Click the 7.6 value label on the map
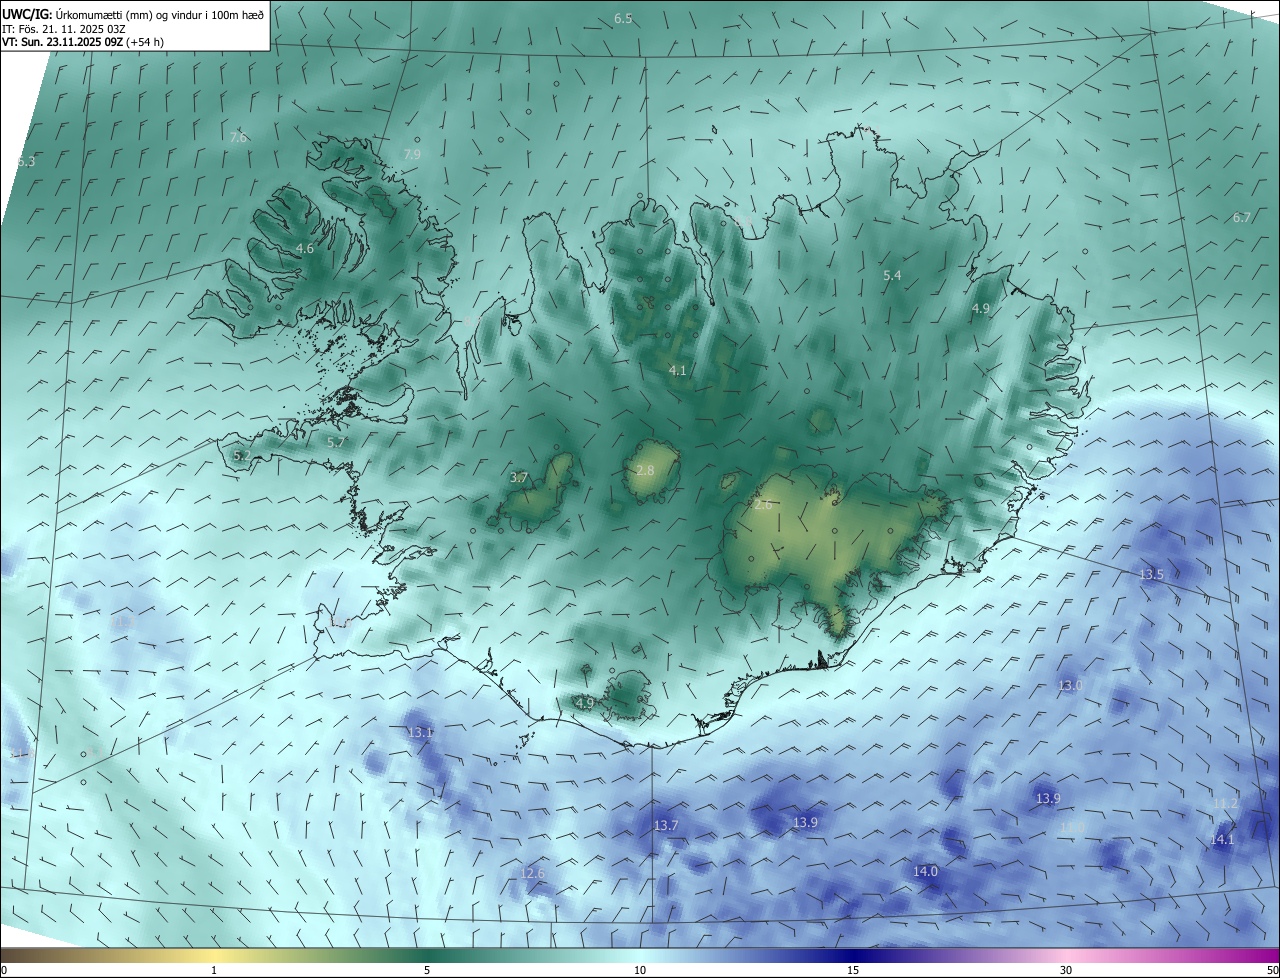The image size is (1280, 978). point(238,137)
